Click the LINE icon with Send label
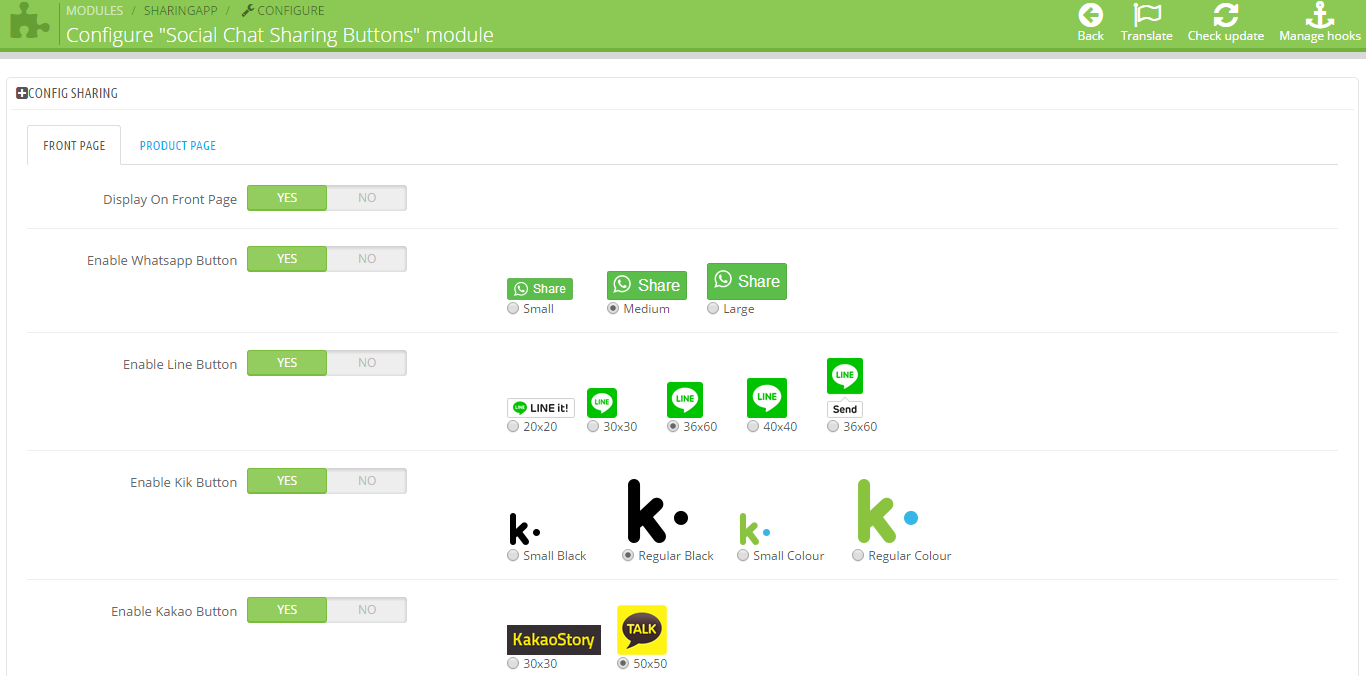The height and width of the screenshot is (676, 1366). 845,388
